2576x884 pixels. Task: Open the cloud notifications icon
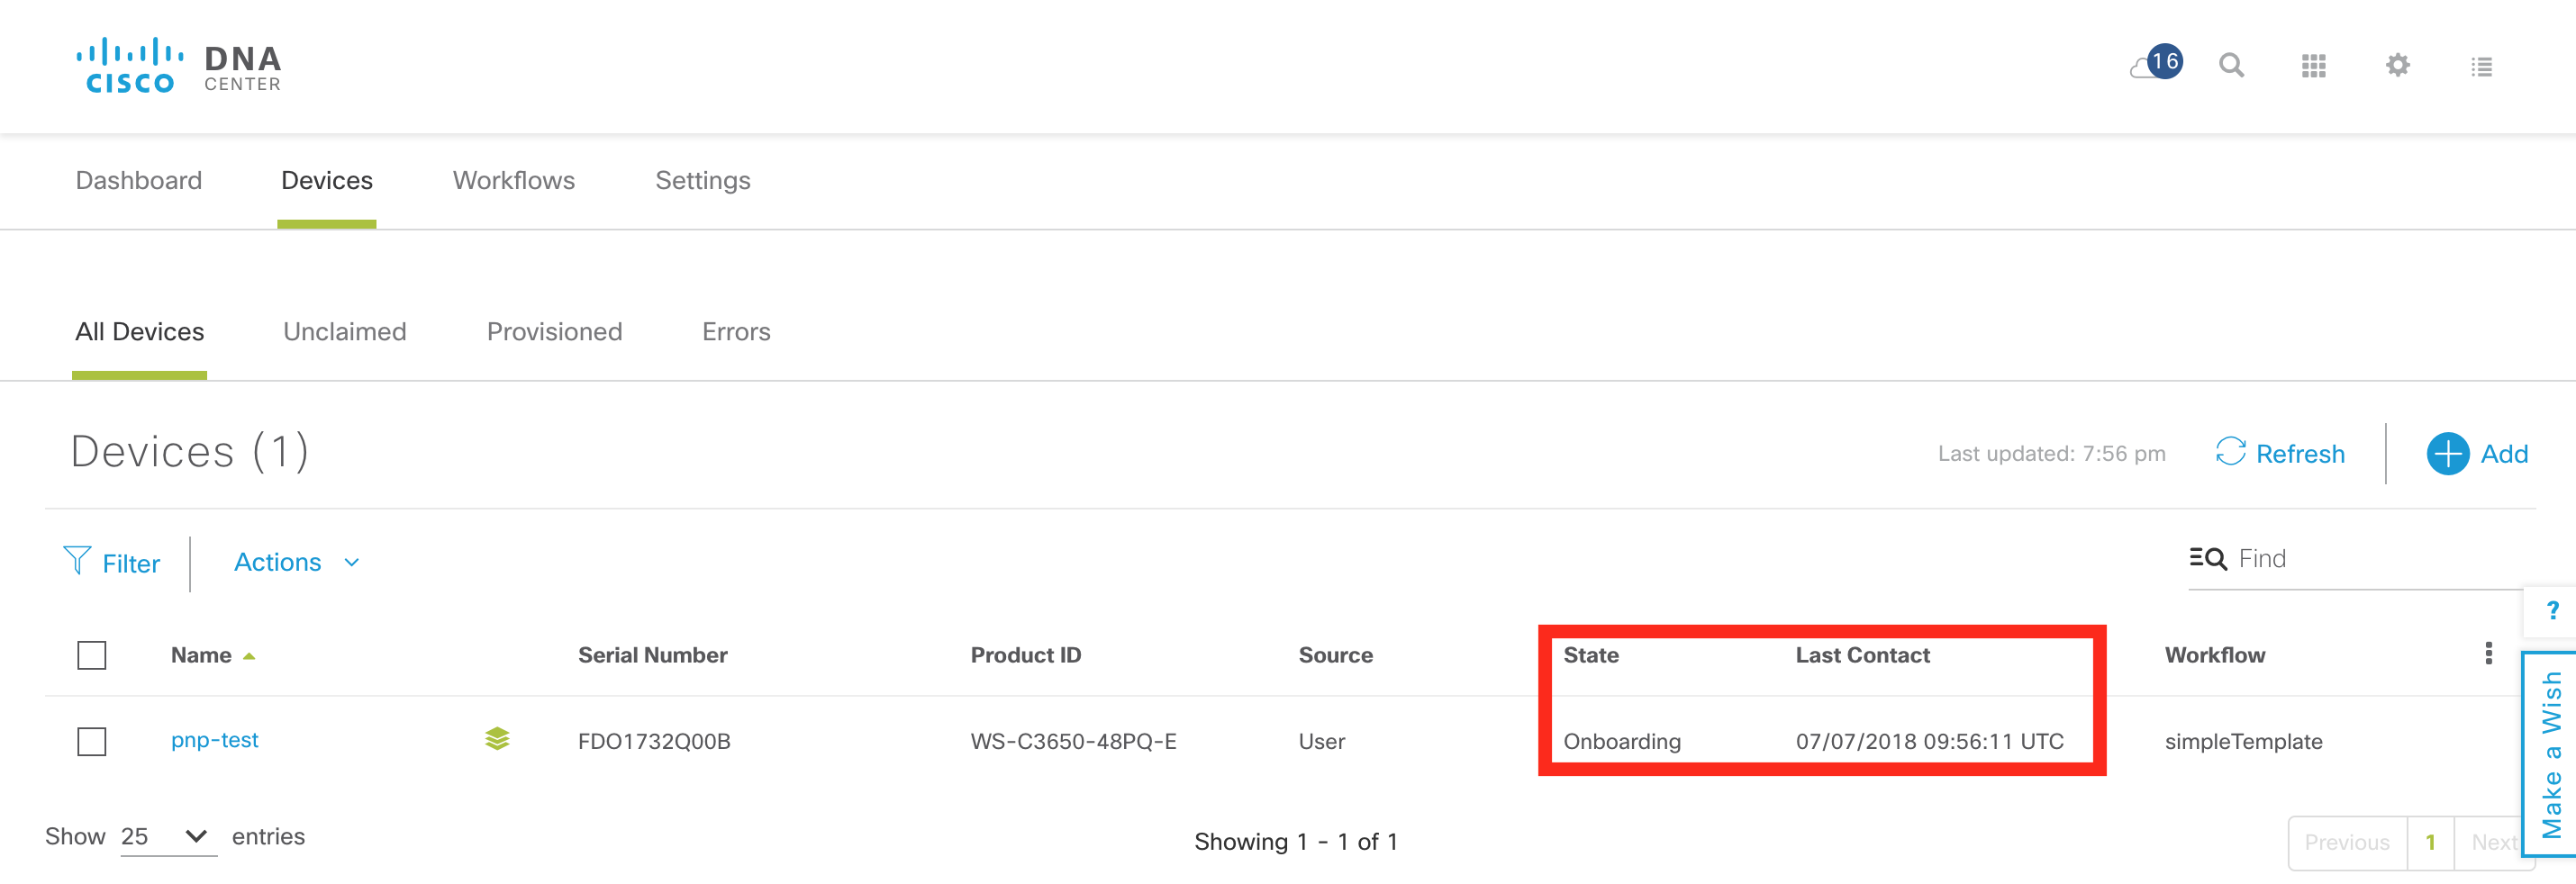[x=2154, y=65]
